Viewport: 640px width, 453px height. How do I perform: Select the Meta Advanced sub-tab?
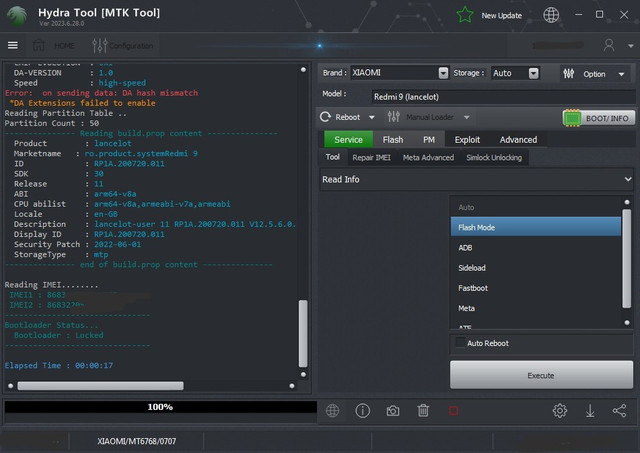pyautogui.click(x=428, y=158)
